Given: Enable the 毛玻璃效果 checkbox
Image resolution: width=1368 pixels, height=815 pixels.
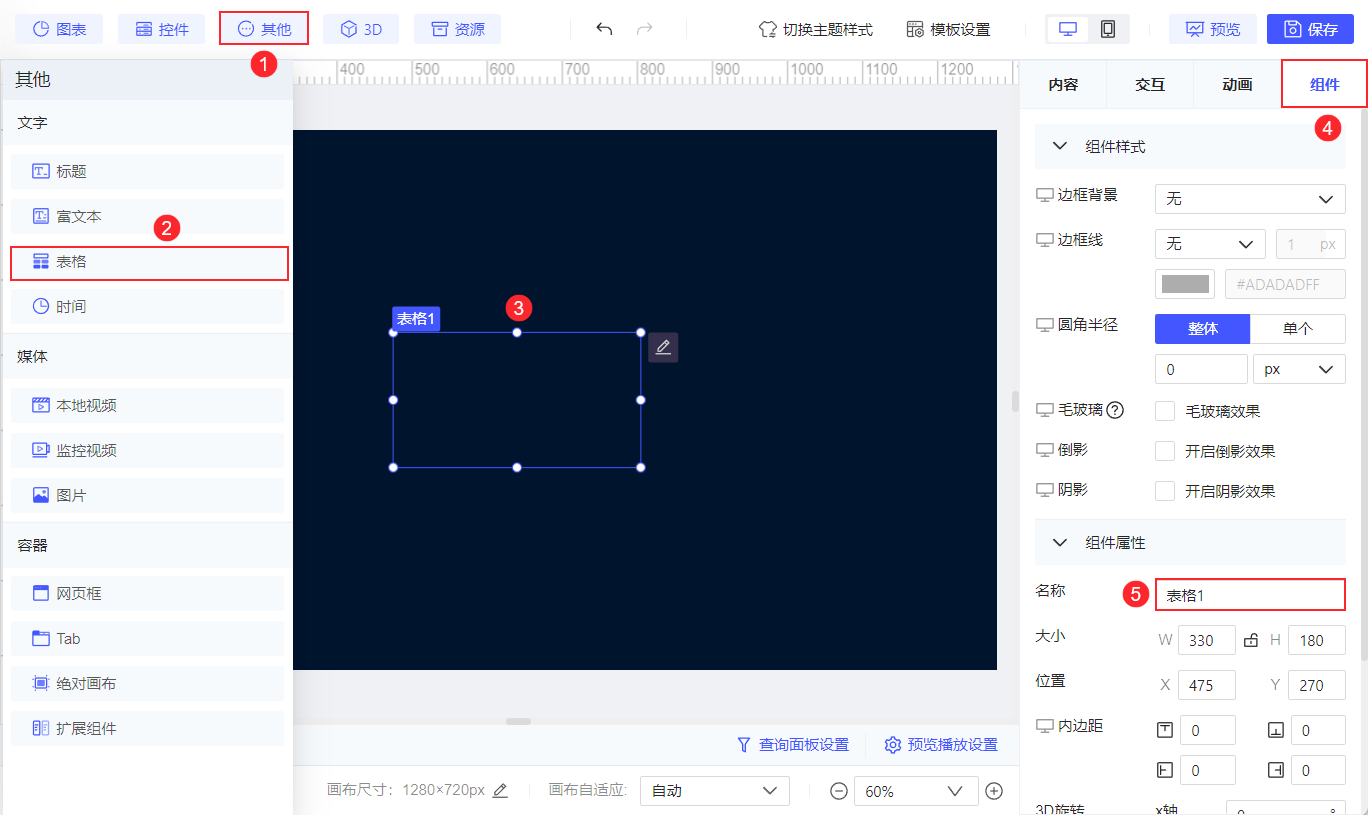Looking at the screenshot, I should tap(1165, 411).
